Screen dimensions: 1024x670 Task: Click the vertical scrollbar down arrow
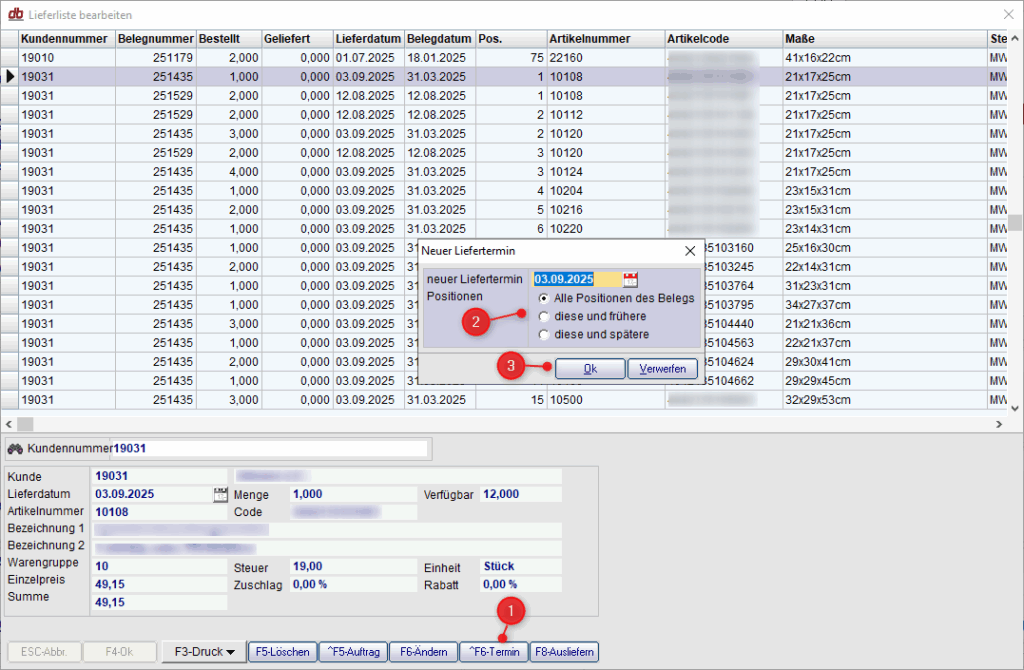click(1015, 408)
